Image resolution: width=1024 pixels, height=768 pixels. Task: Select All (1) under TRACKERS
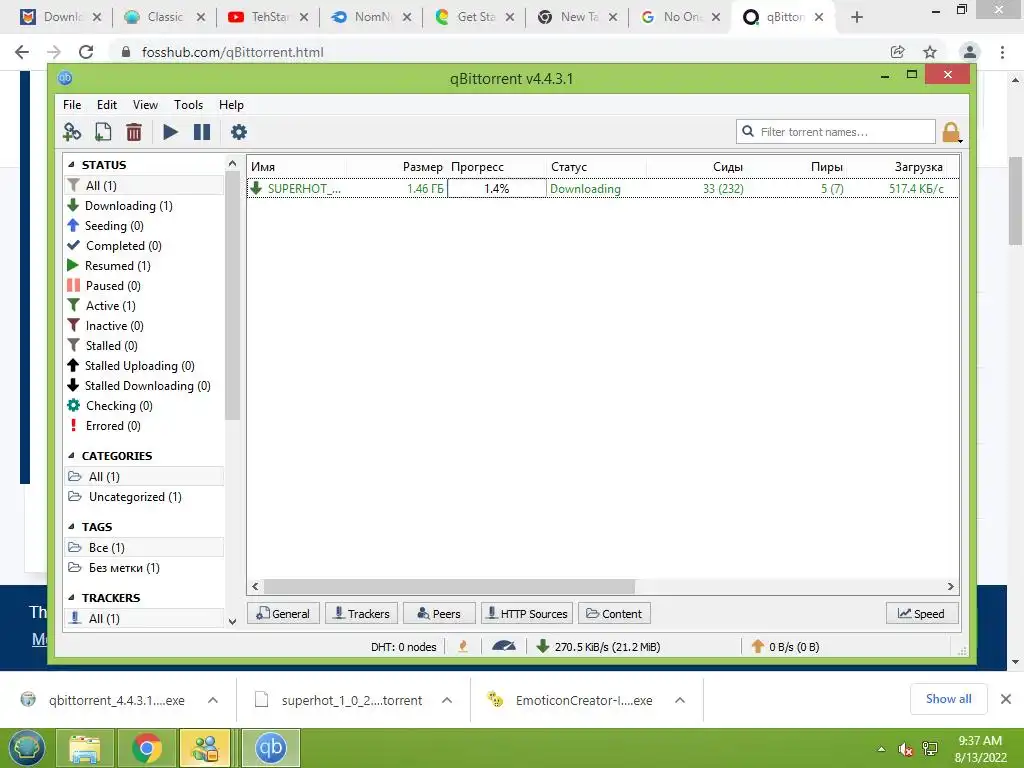click(144, 618)
